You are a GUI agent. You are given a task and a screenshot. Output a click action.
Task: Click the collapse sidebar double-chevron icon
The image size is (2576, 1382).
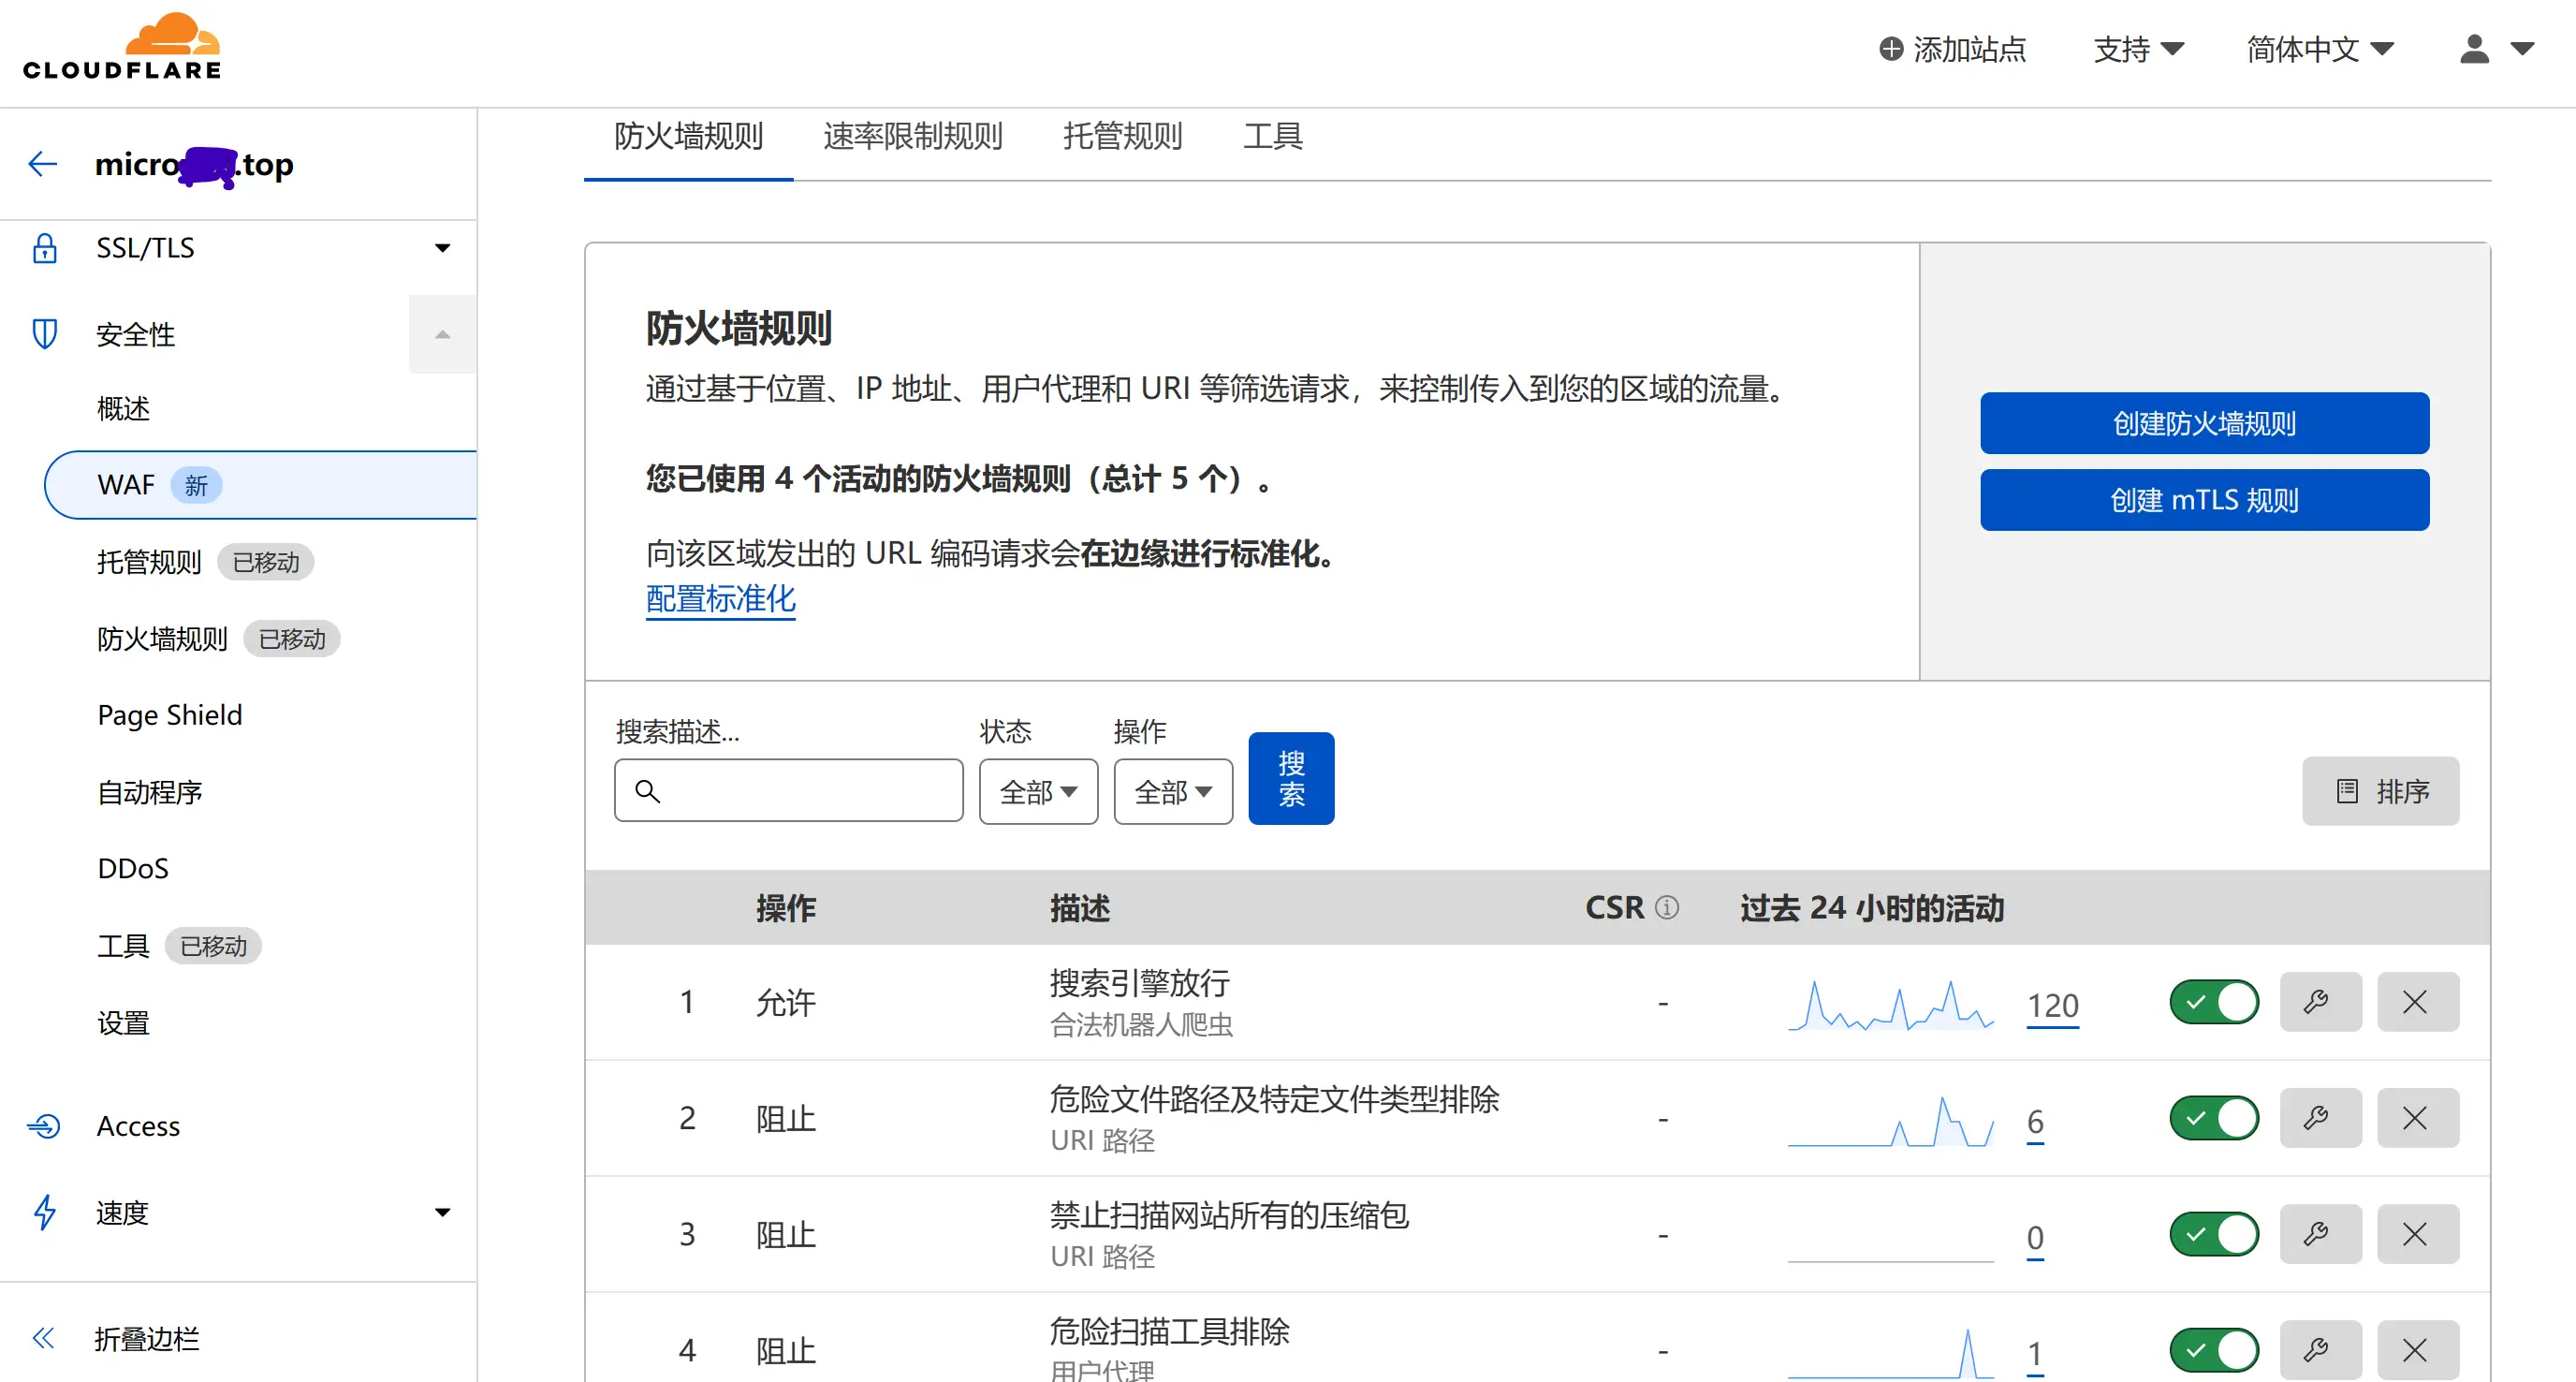click(43, 1338)
